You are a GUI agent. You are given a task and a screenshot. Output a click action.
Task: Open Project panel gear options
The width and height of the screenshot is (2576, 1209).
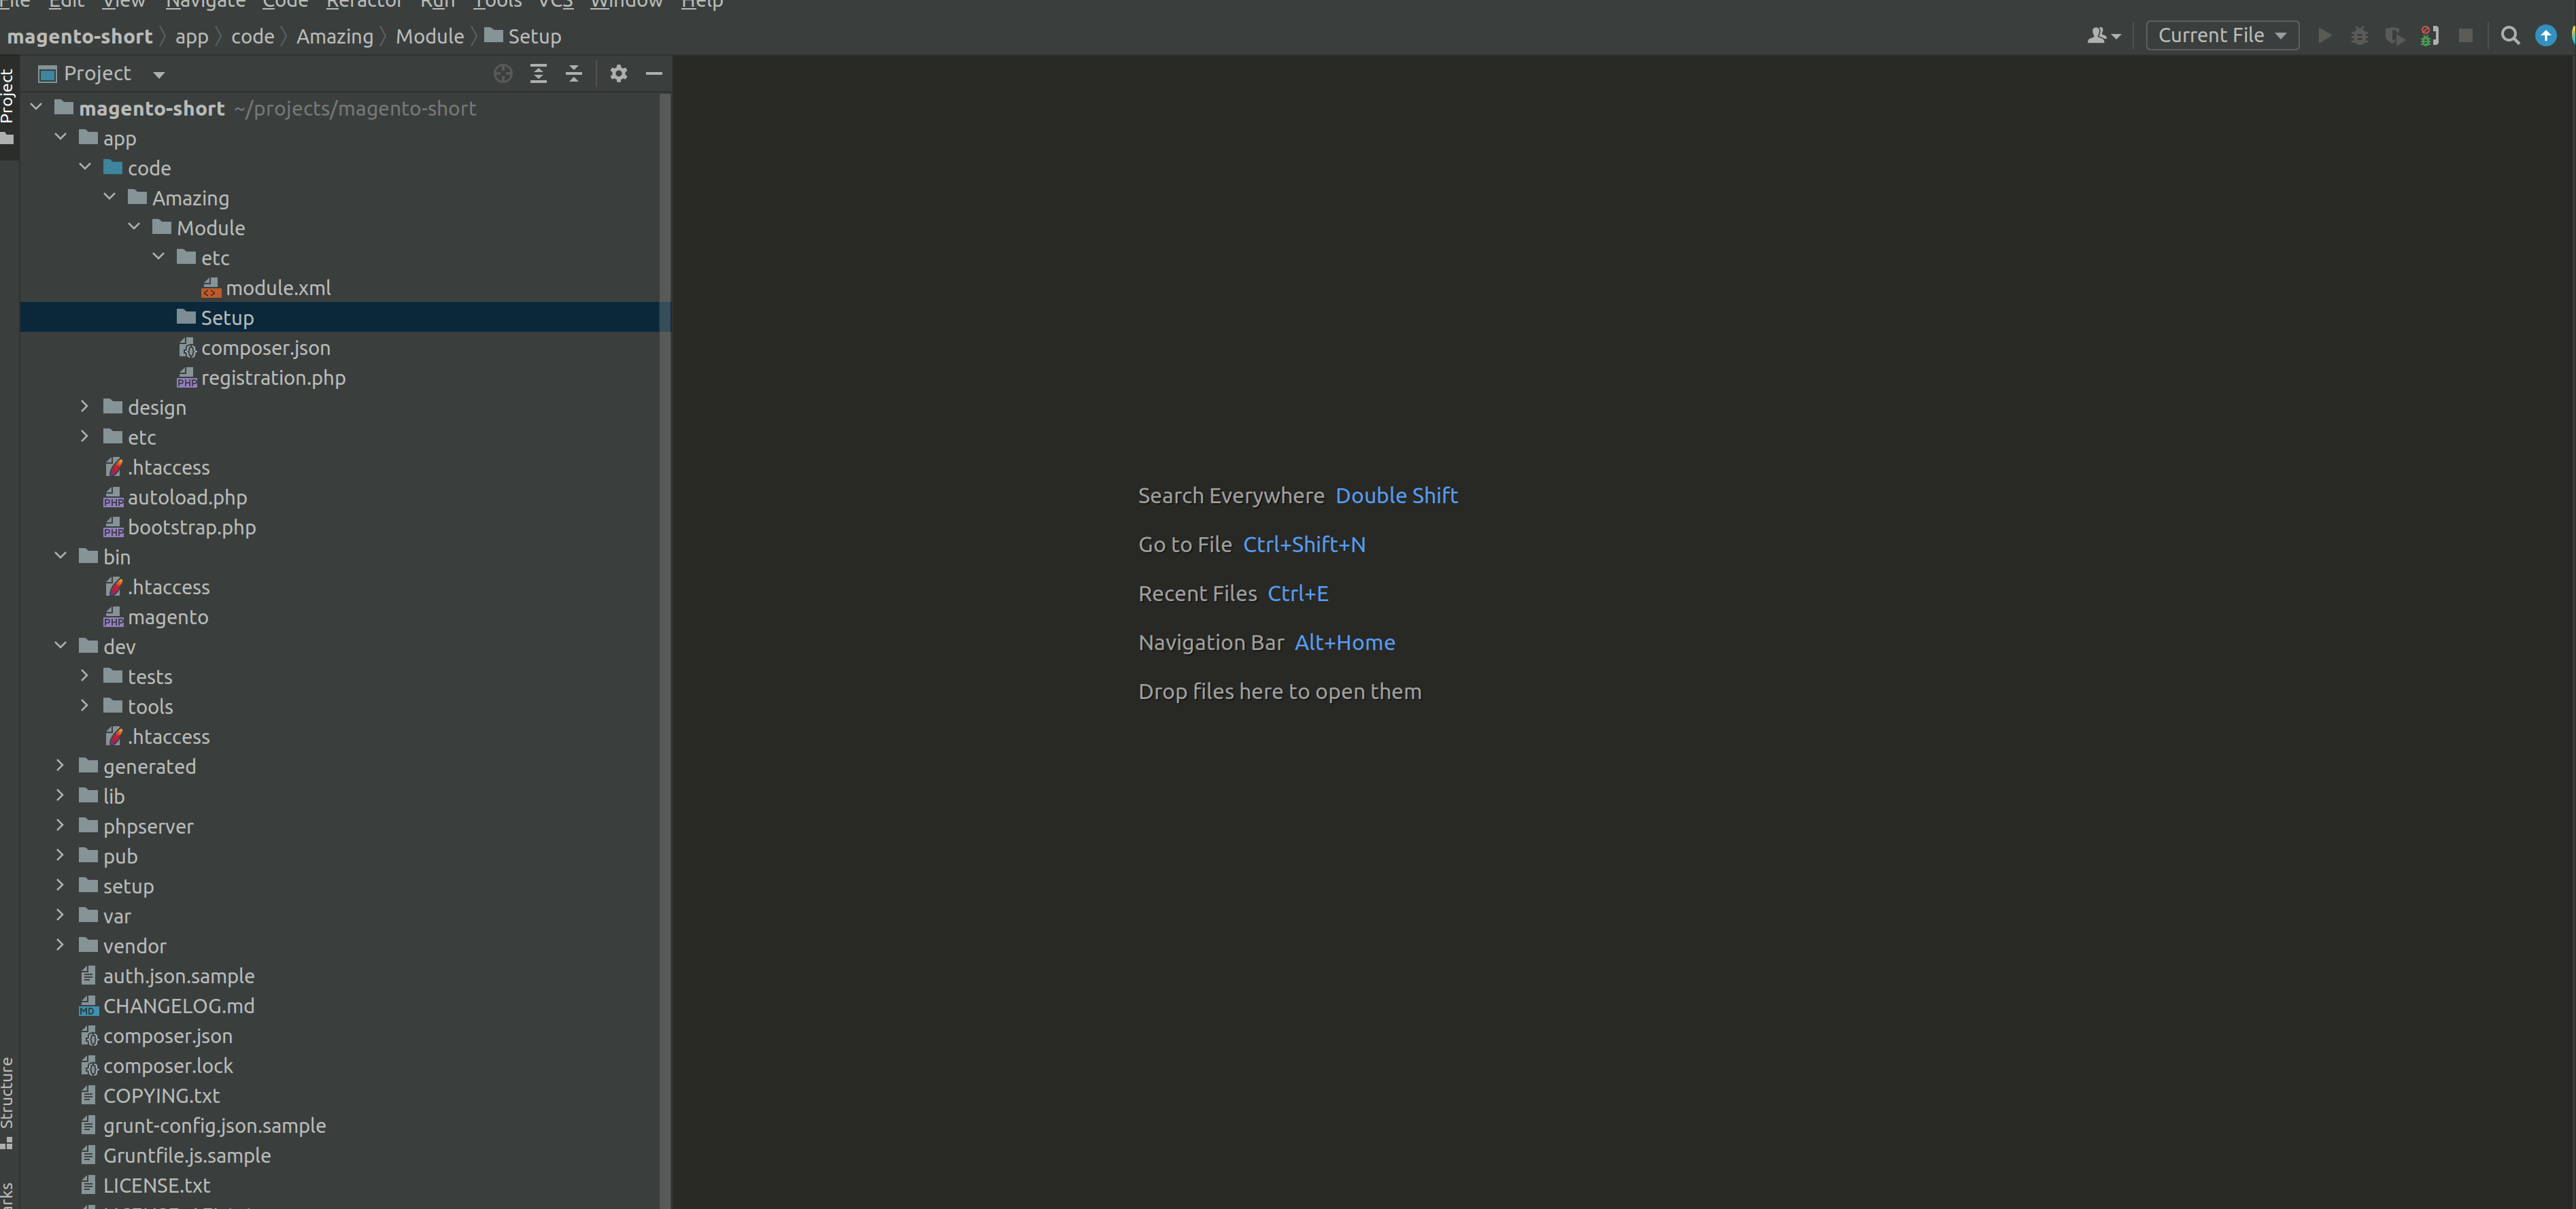(618, 73)
